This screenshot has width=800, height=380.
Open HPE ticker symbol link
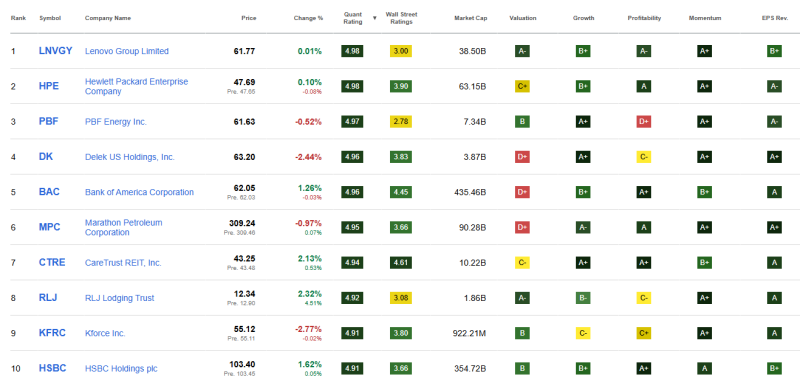click(49, 86)
